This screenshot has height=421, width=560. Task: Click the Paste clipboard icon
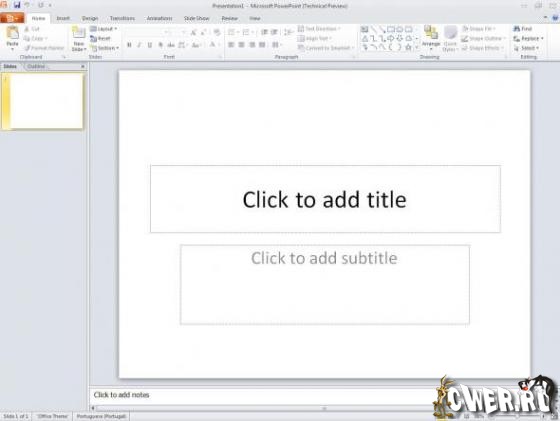[12, 36]
